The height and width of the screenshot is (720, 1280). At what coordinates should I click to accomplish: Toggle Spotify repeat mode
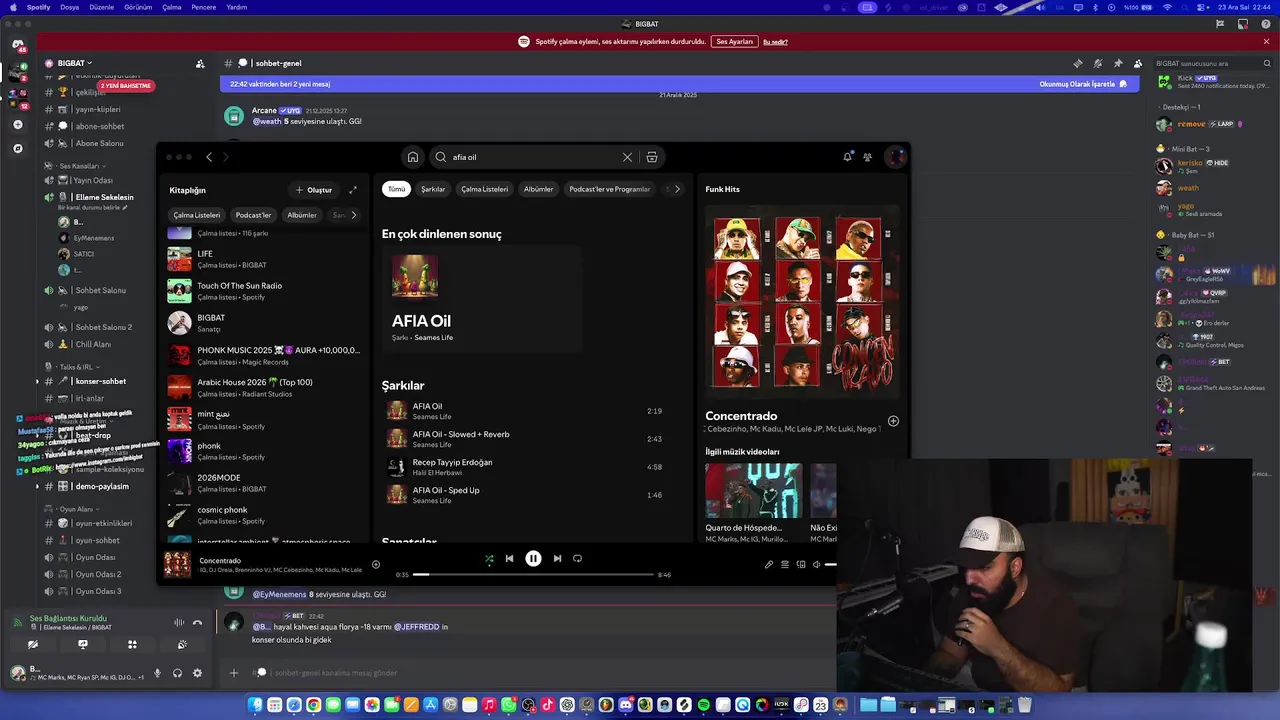(x=577, y=559)
